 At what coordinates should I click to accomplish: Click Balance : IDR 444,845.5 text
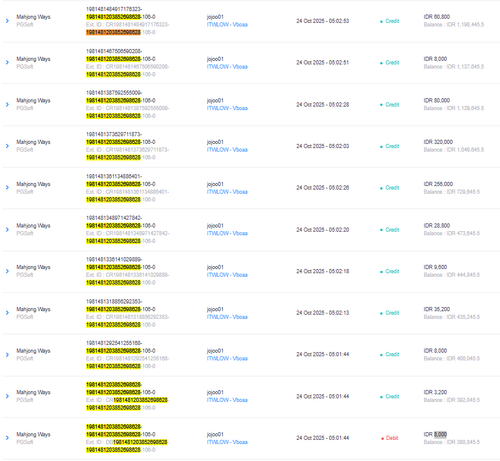(x=452, y=275)
